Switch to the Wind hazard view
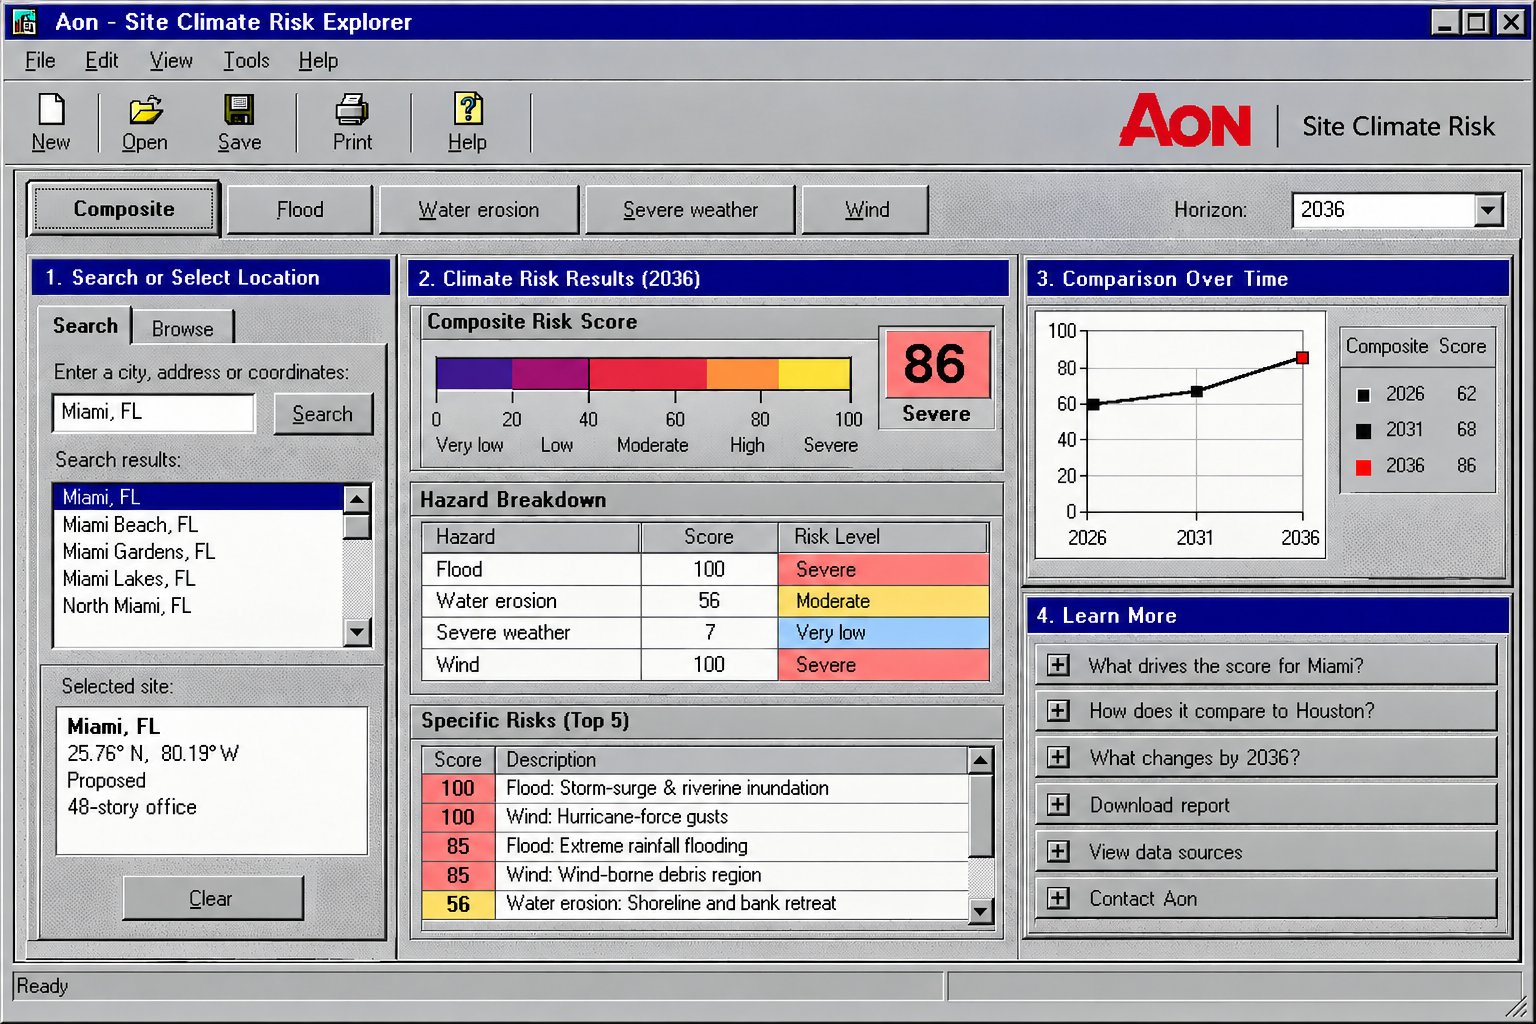 click(866, 210)
